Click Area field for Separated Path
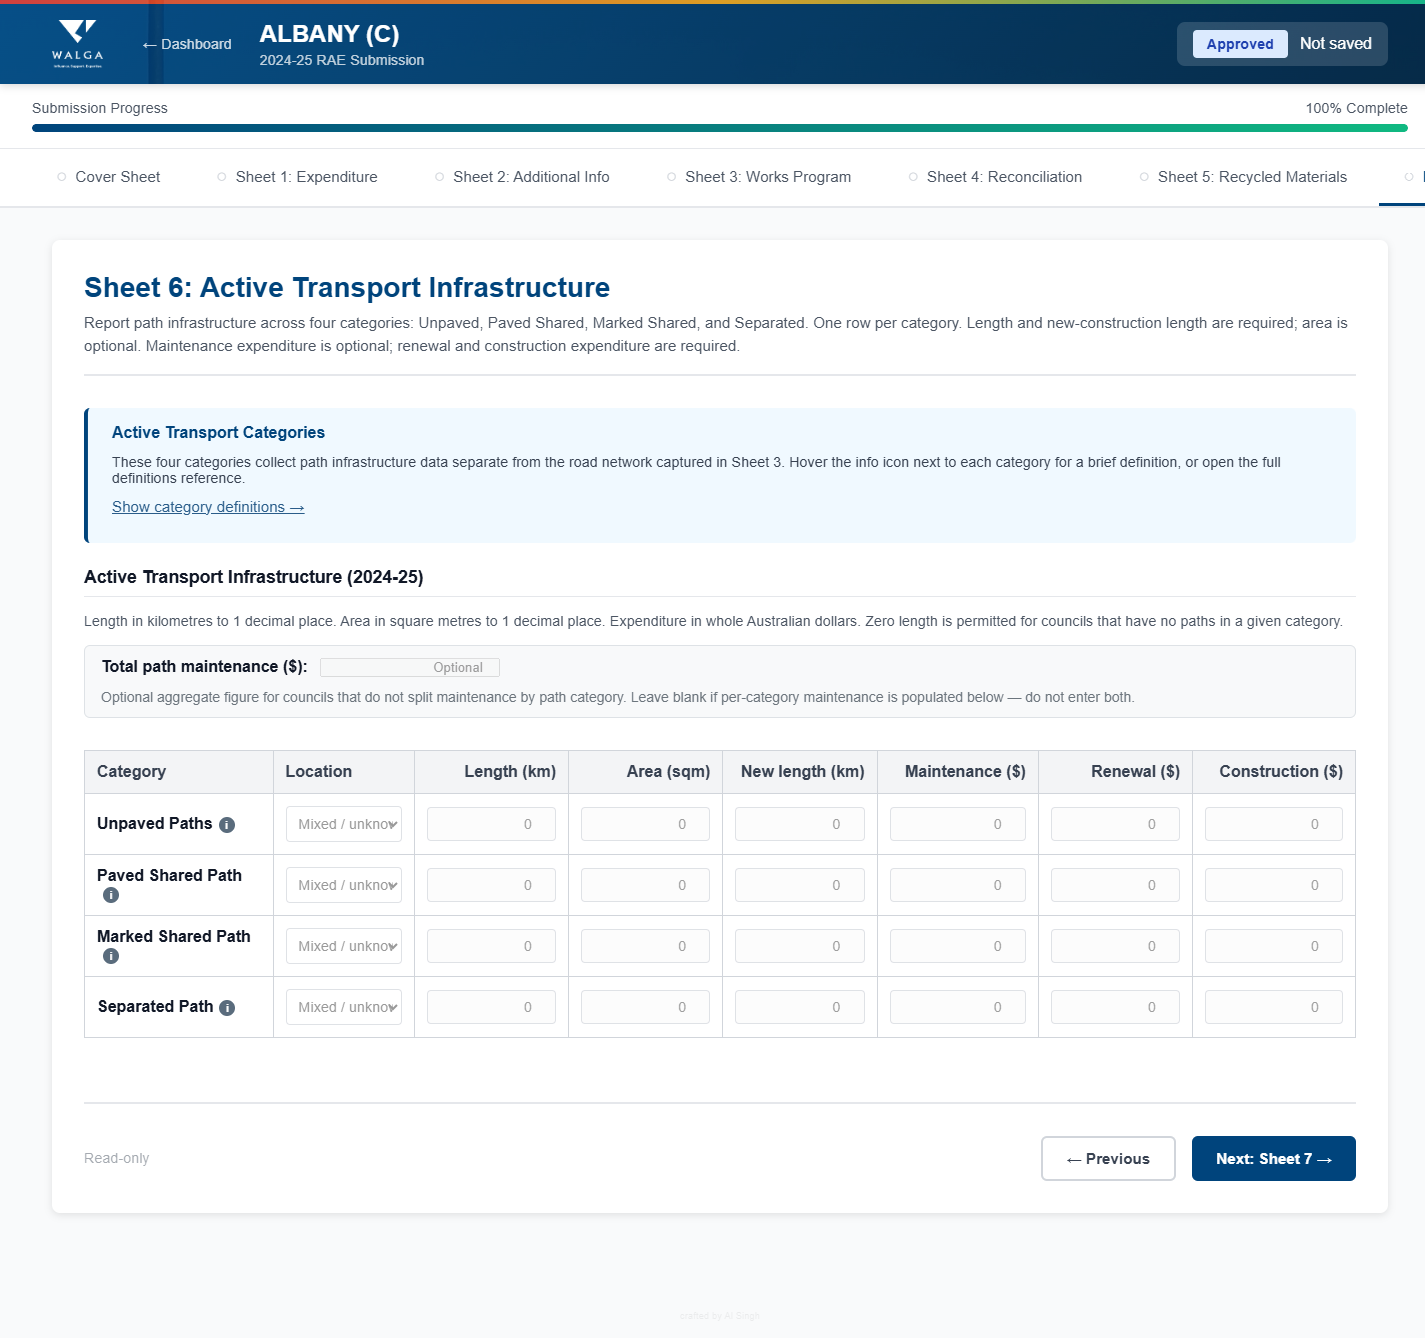 (645, 1007)
